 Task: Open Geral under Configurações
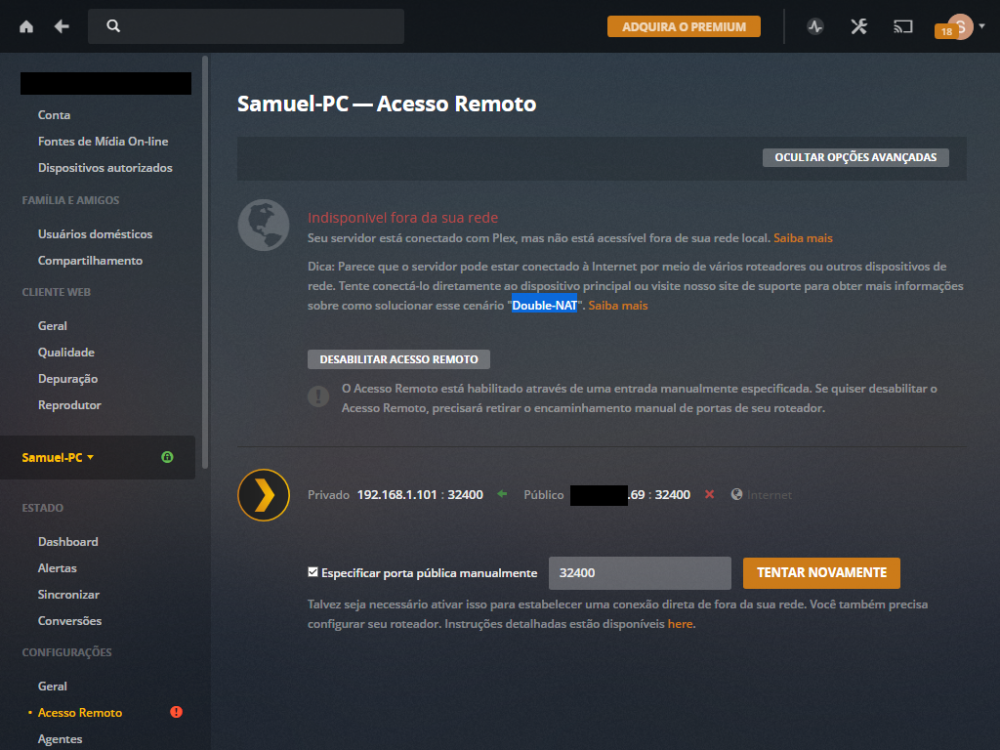pos(52,686)
